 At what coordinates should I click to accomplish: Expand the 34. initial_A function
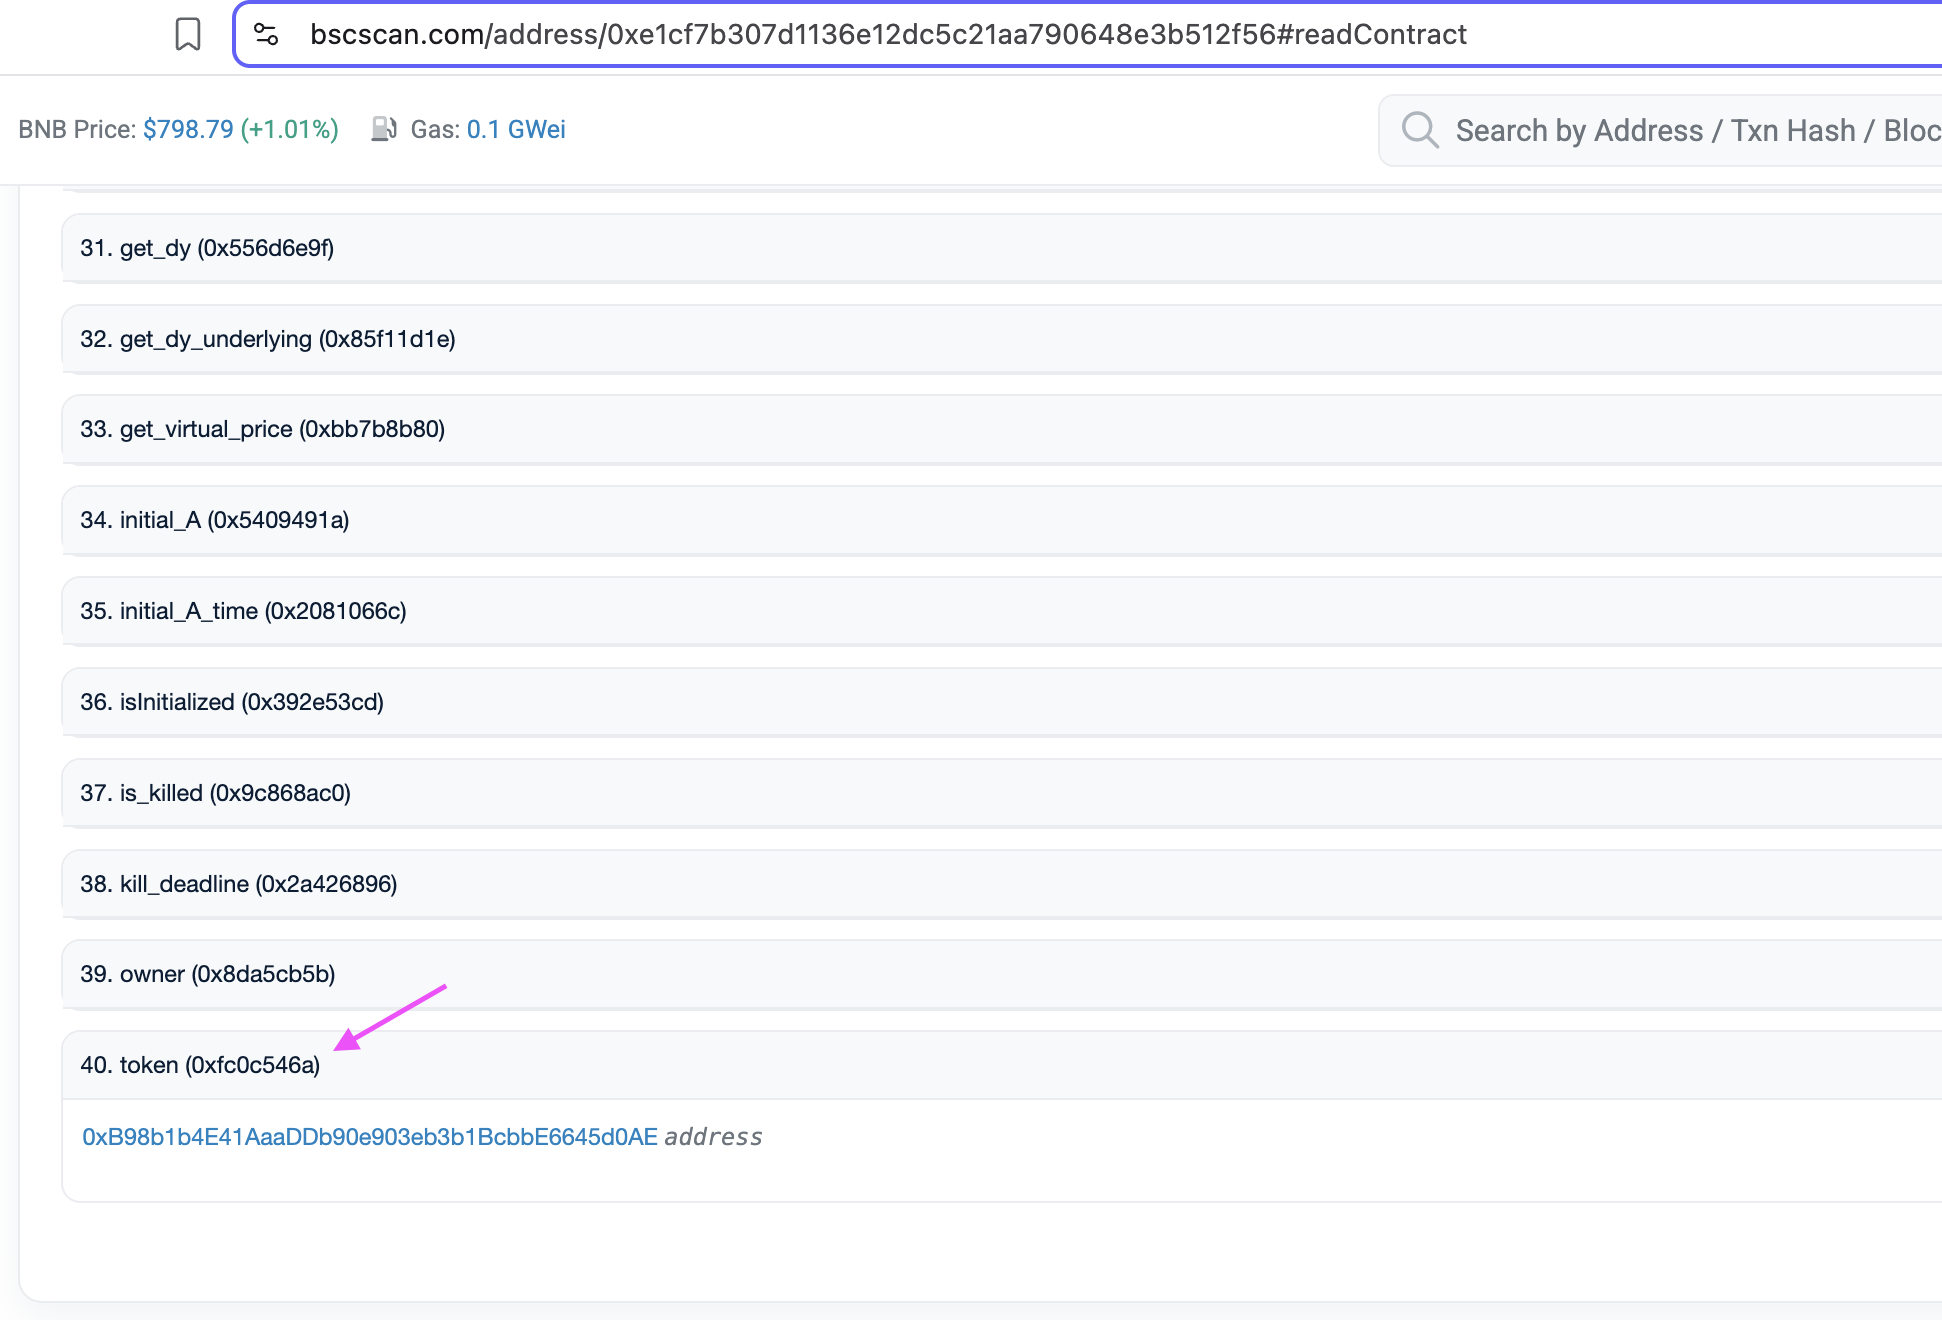tap(214, 520)
